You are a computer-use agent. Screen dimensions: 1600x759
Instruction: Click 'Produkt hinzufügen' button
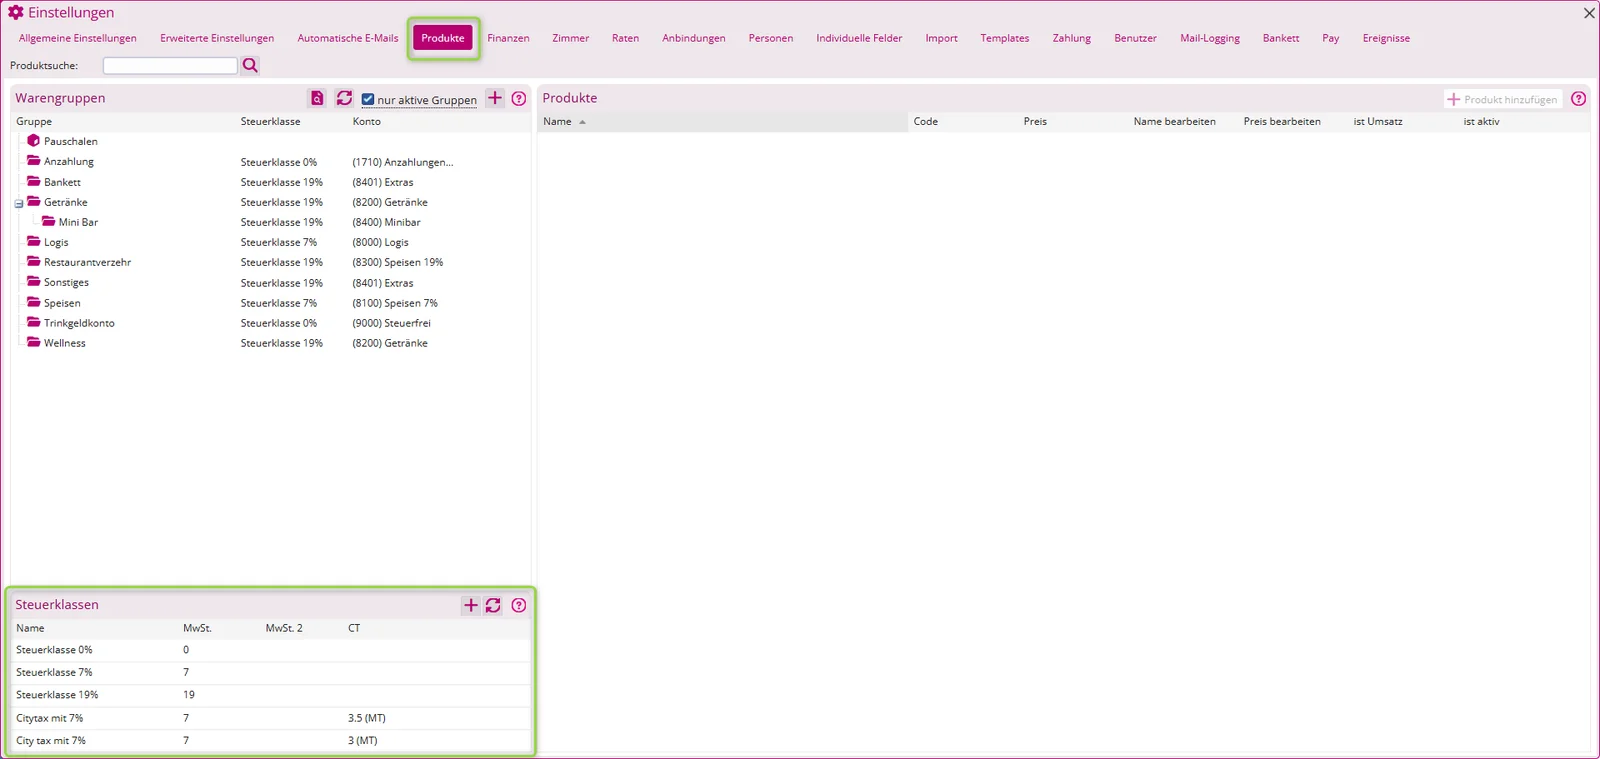[1503, 99]
